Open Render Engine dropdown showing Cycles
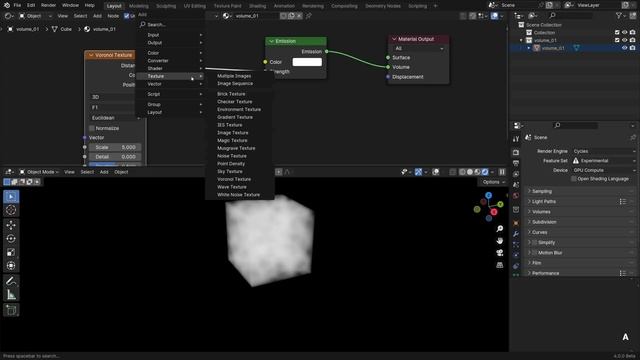640x360 pixels. [603, 151]
